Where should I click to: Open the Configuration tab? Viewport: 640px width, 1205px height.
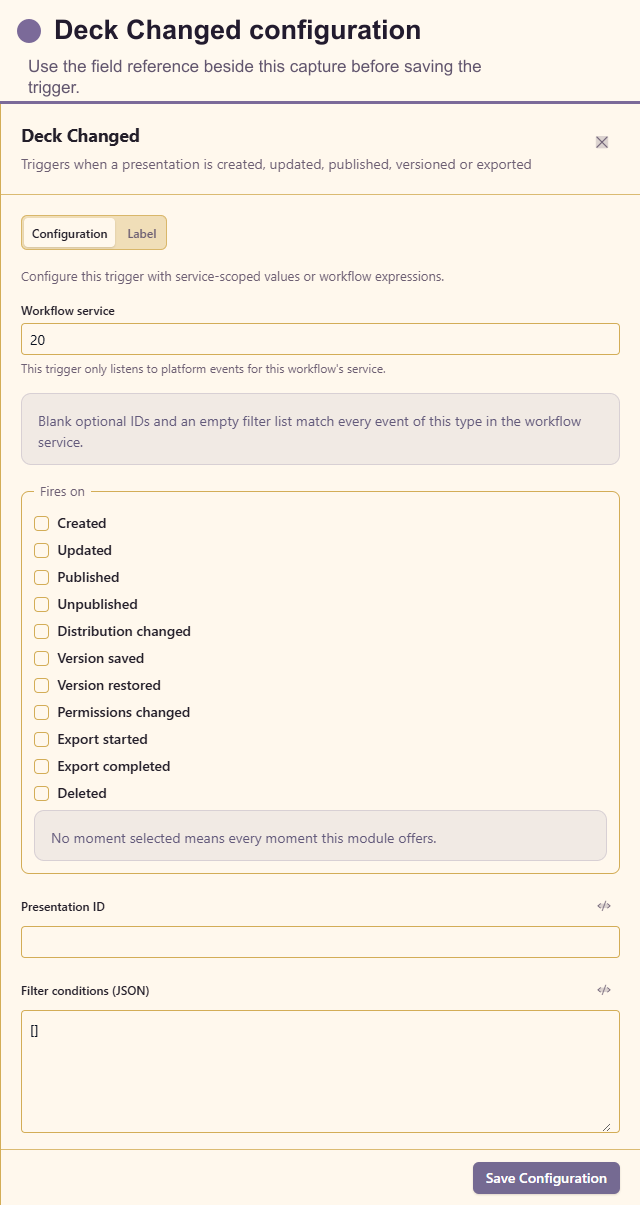pyautogui.click(x=70, y=233)
